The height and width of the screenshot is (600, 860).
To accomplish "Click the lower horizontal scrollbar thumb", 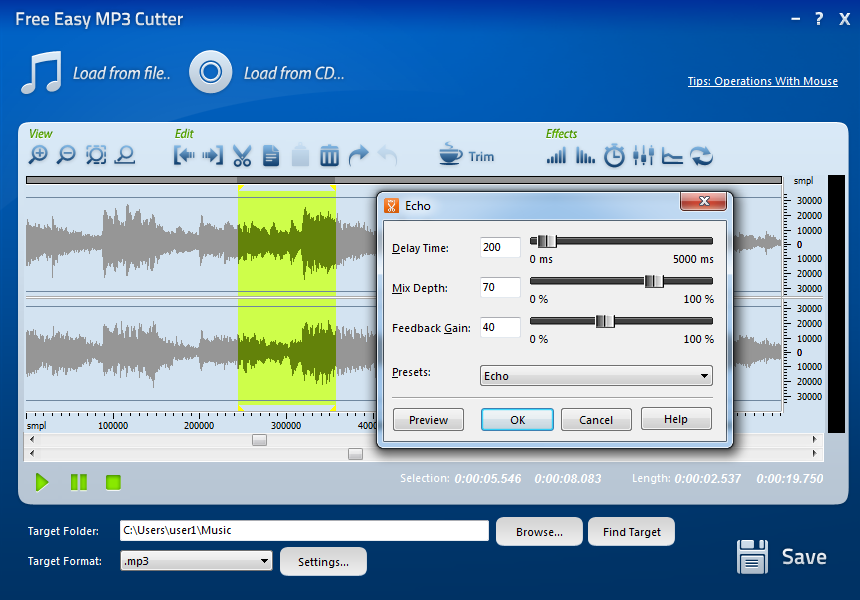I will click(355, 454).
